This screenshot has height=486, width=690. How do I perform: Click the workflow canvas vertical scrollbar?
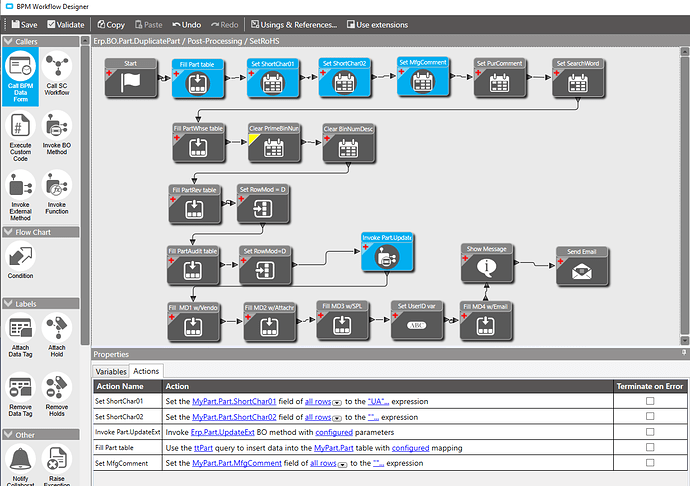click(x=684, y=195)
